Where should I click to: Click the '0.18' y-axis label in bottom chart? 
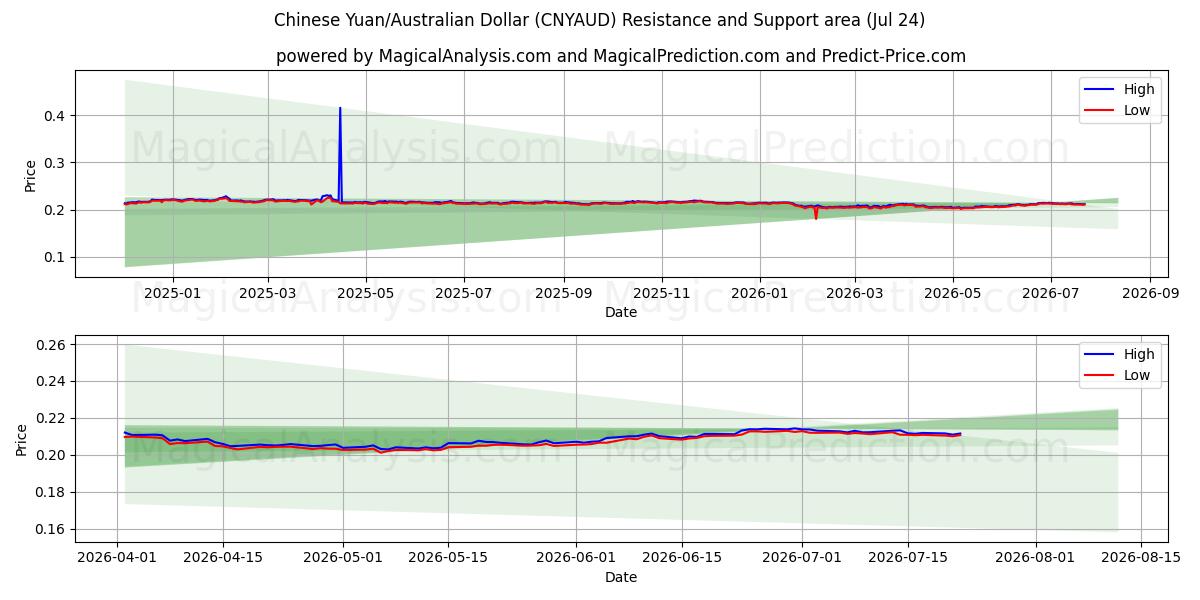click(52, 492)
